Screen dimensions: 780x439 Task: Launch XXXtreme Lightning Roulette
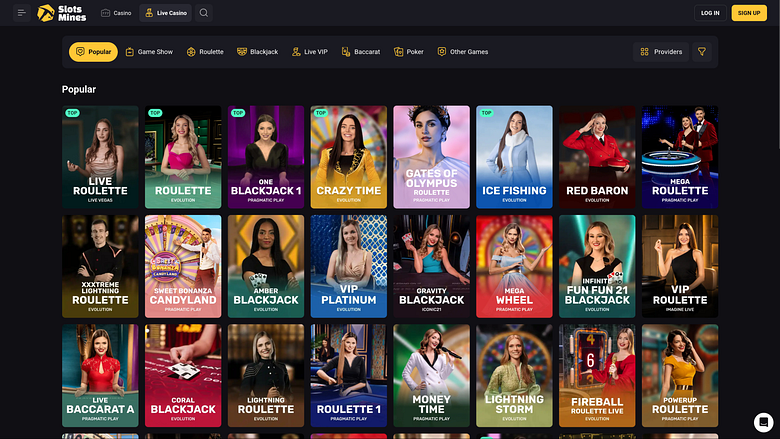click(x=100, y=266)
